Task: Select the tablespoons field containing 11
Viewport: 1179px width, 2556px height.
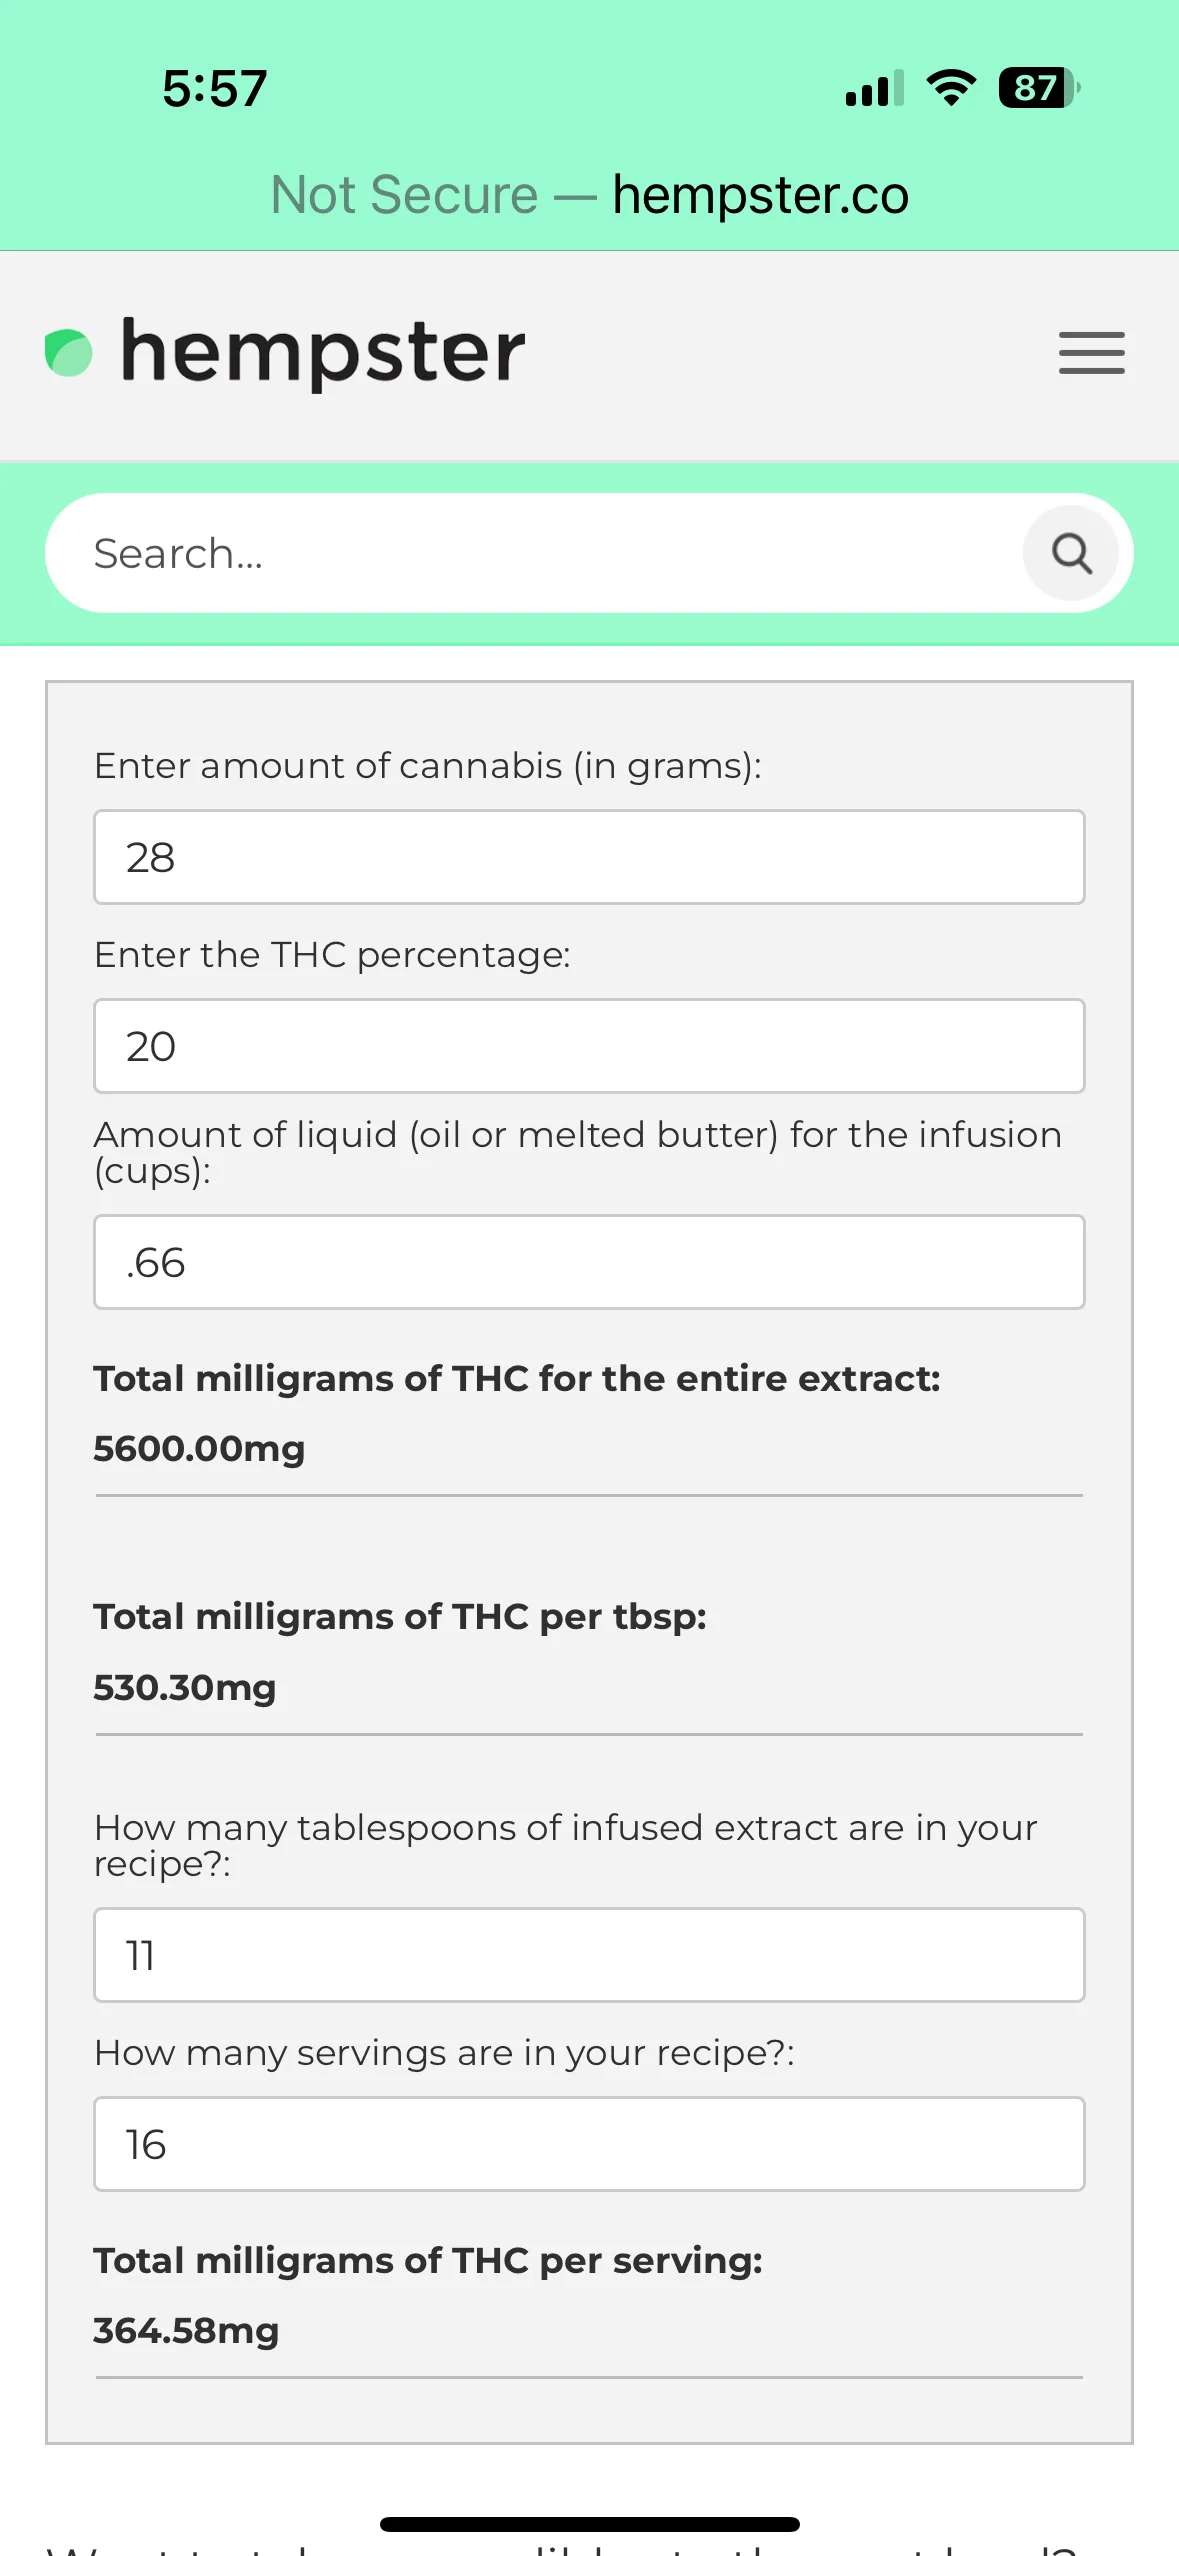Action: tap(589, 1955)
